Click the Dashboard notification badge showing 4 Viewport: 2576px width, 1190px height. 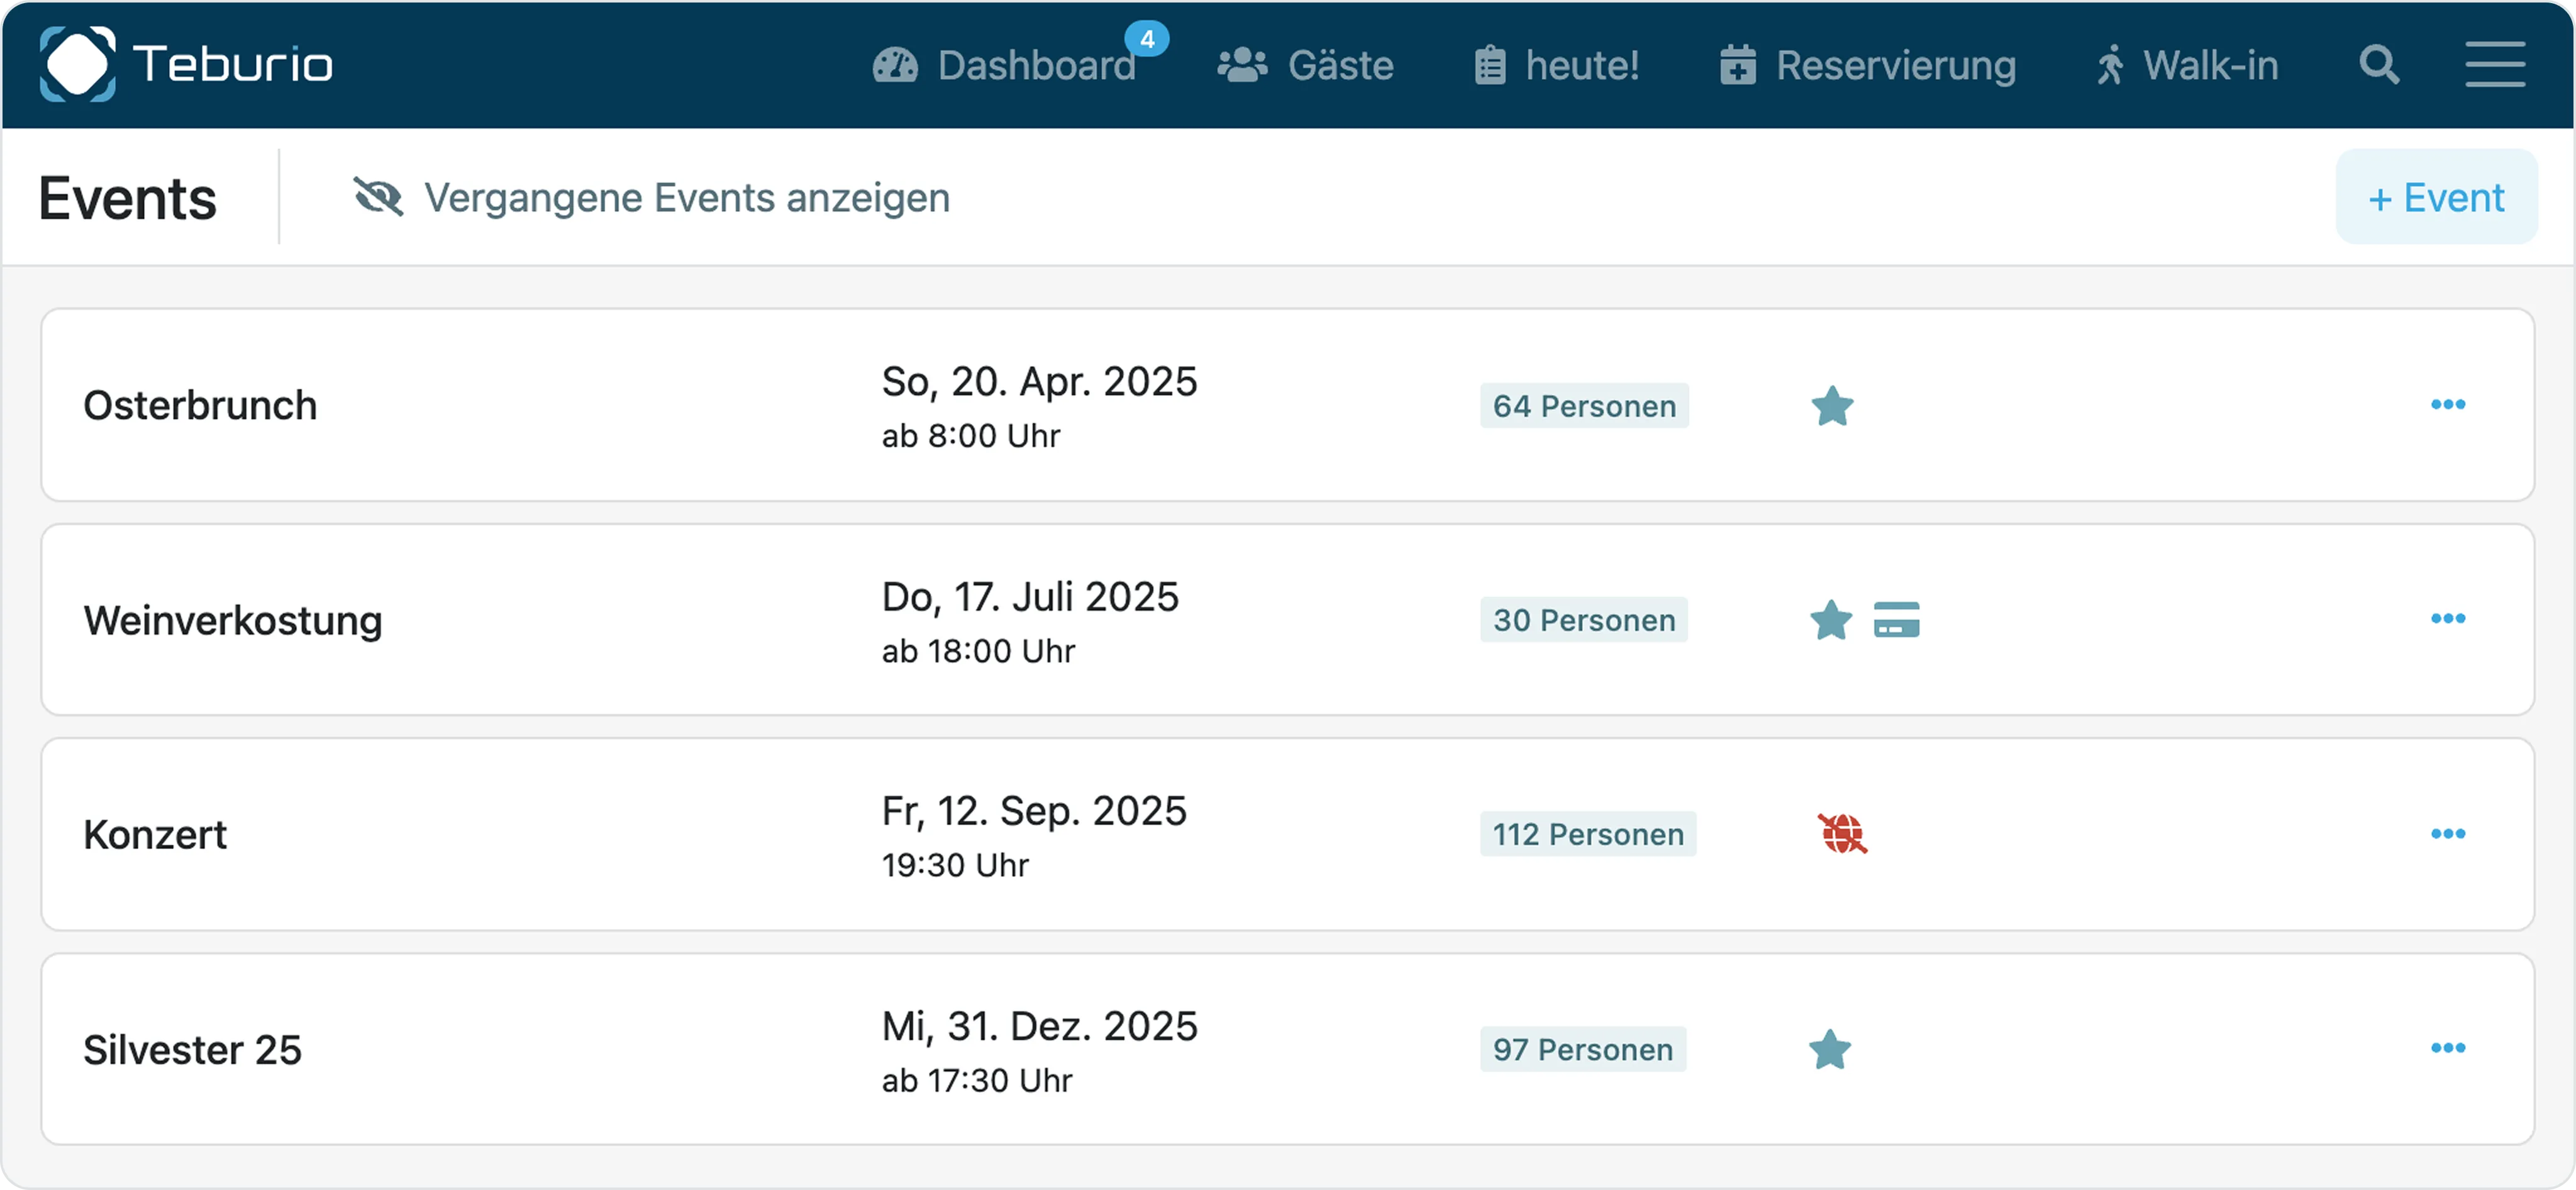pyautogui.click(x=1146, y=39)
